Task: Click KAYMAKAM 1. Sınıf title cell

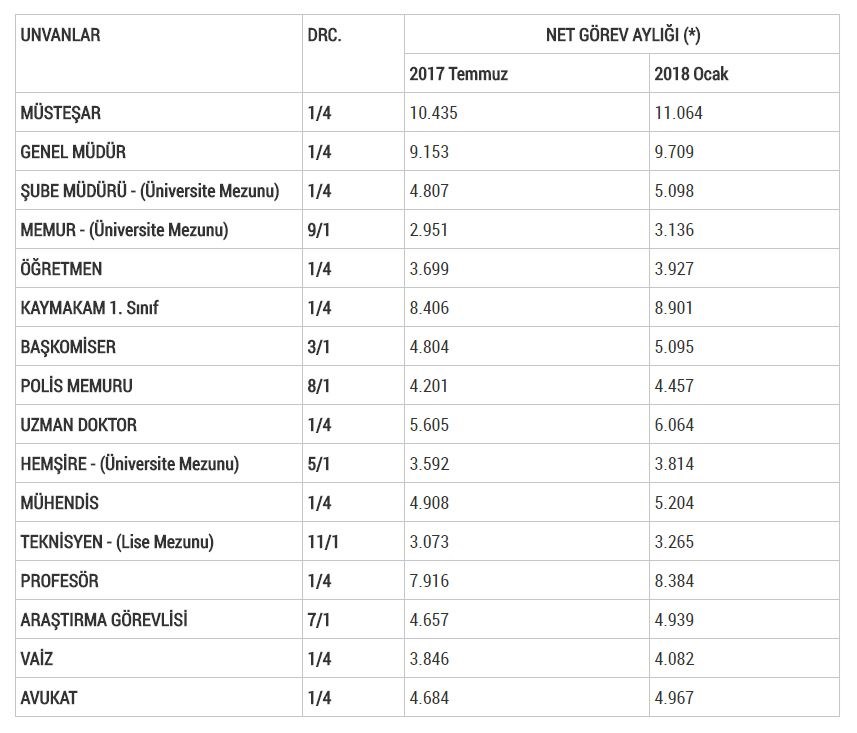Action: [x=90, y=308]
